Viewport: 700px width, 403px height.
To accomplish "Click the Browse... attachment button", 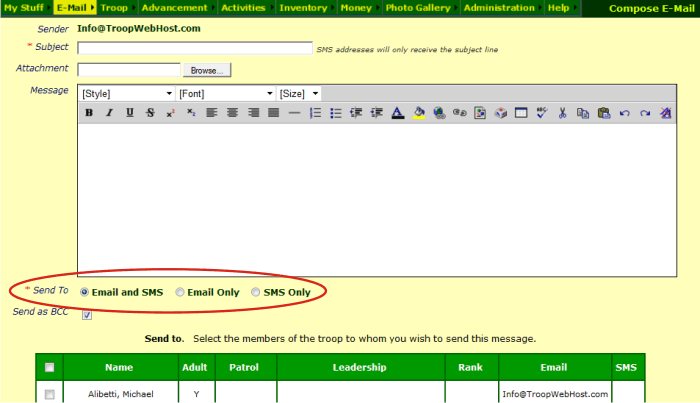I will coord(207,70).
